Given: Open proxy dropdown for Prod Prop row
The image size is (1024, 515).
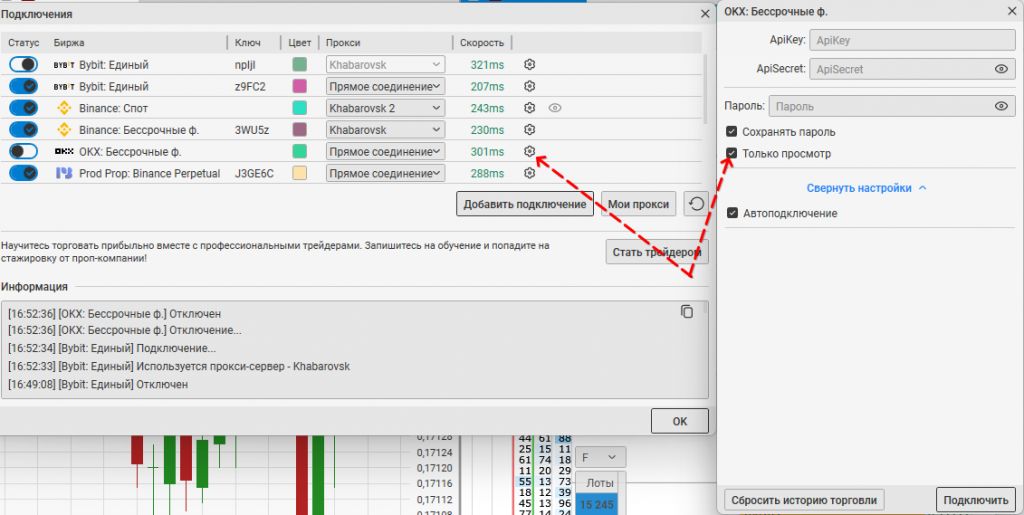Looking at the screenshot, I should 385,173.
